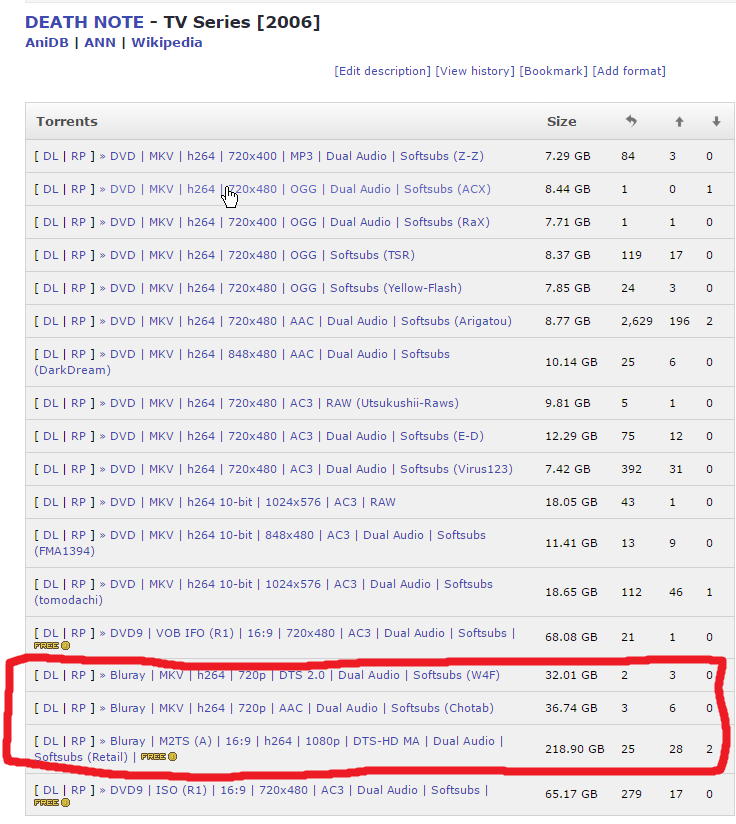
Task: Click the 32.01 GB size cell
Action: 571,675
